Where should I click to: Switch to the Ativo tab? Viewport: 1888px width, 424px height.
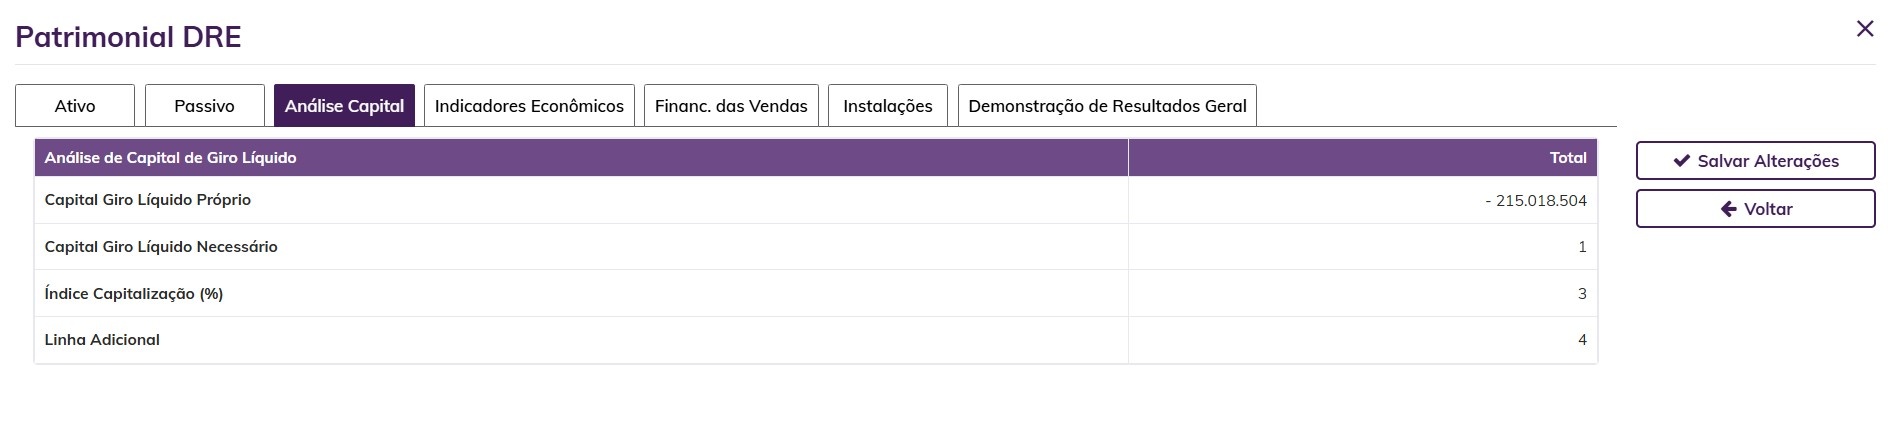[75, 106]
